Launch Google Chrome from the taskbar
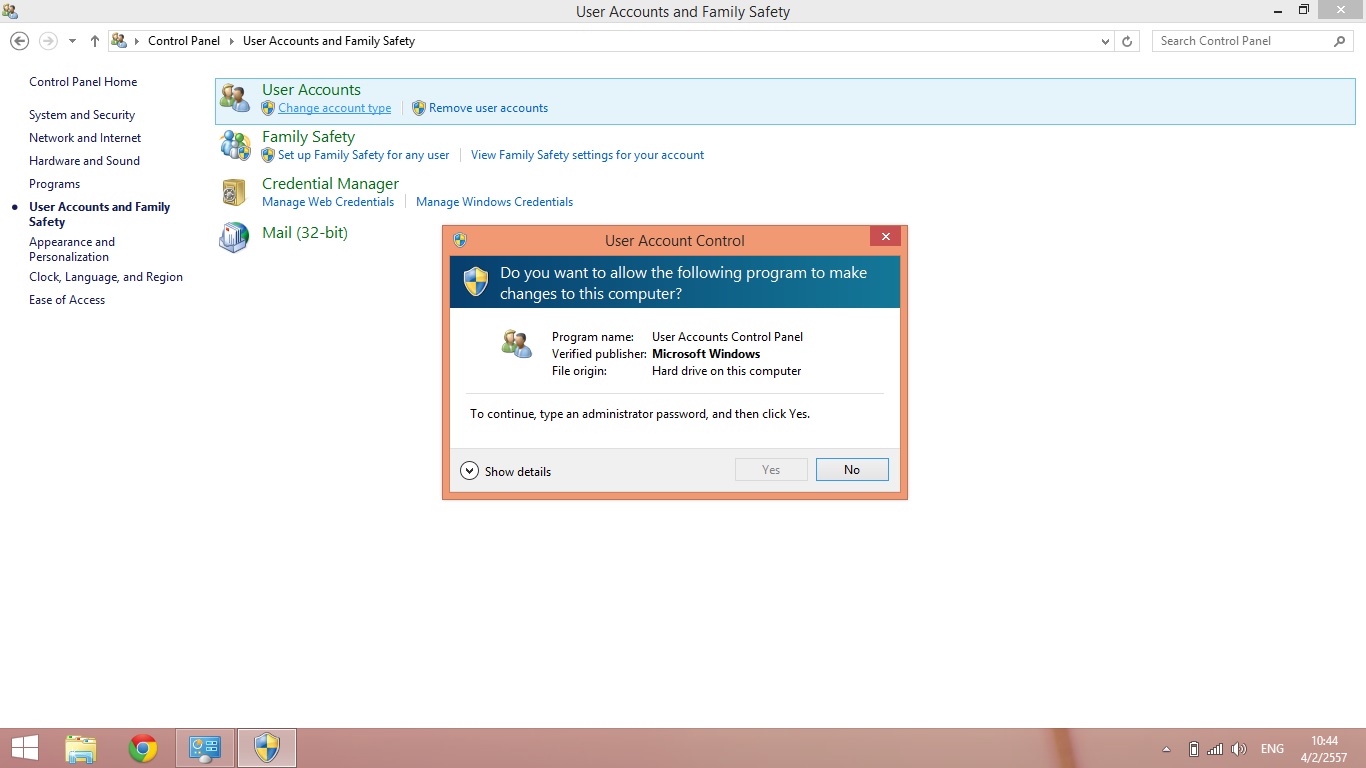This screenshot has width=1366, height=768. click(143, 748)
